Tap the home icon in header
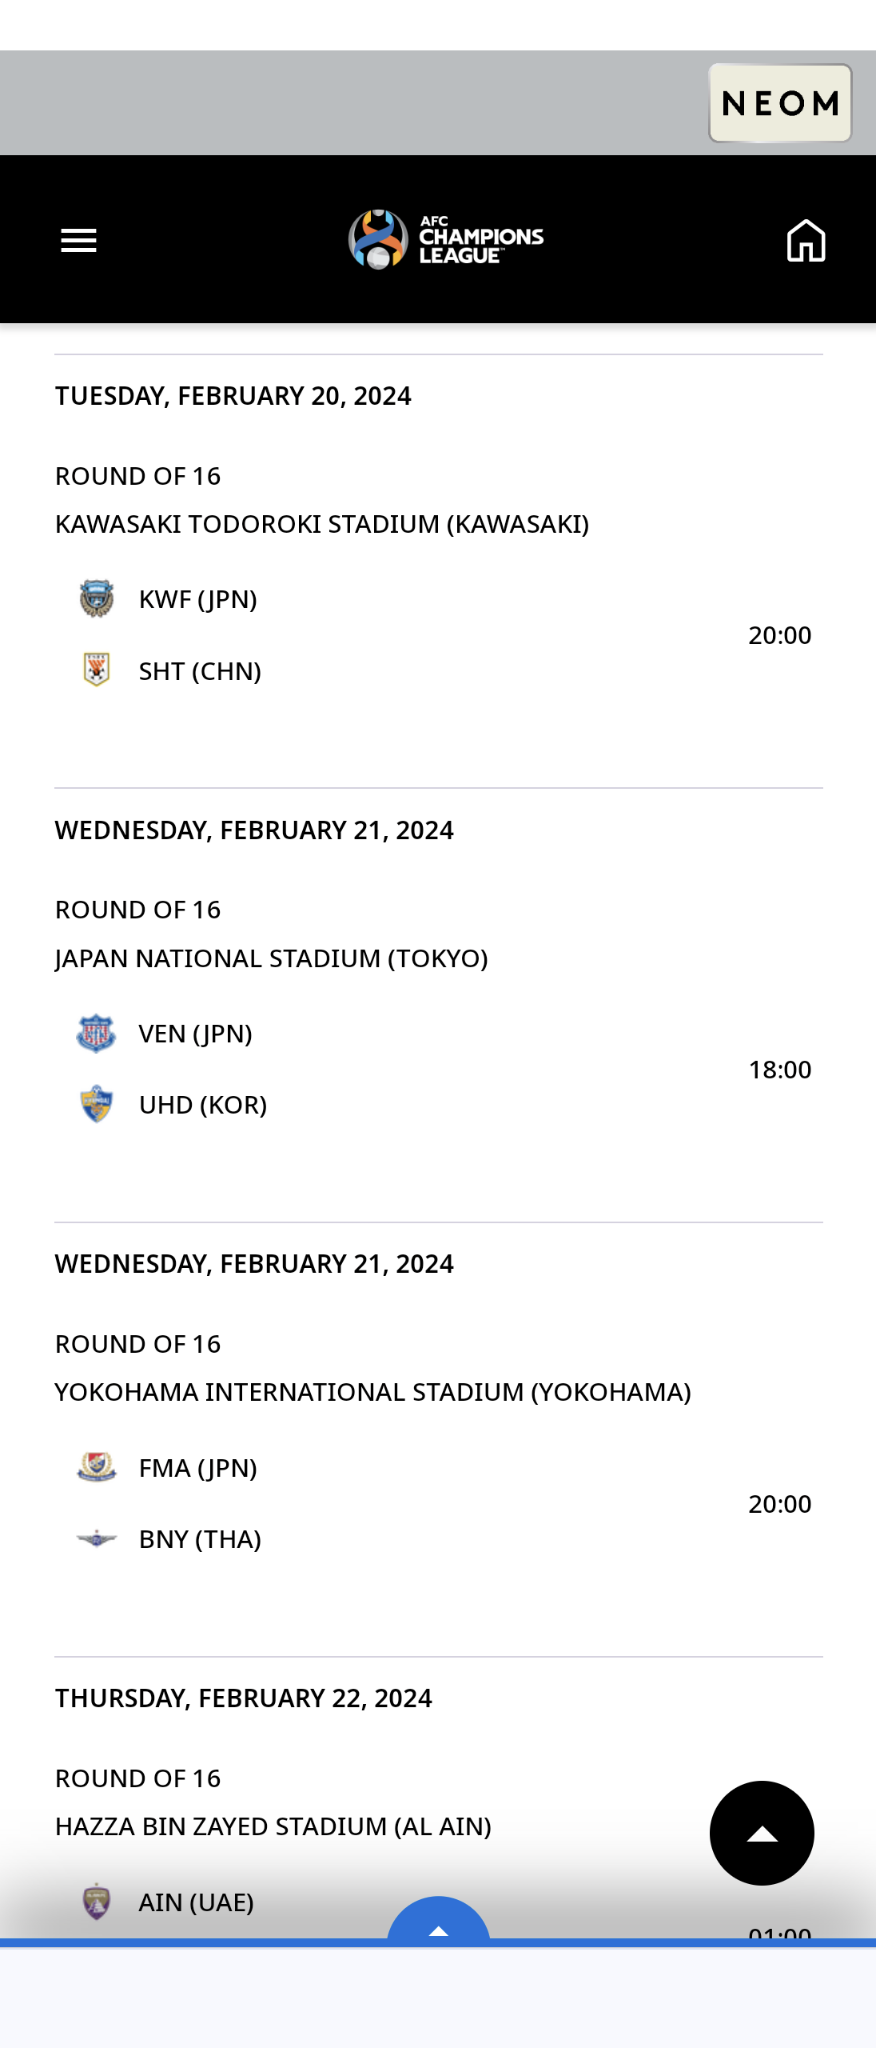This screenshot has width=876, height=2048. pyautogui.click(x=805, y=241)
